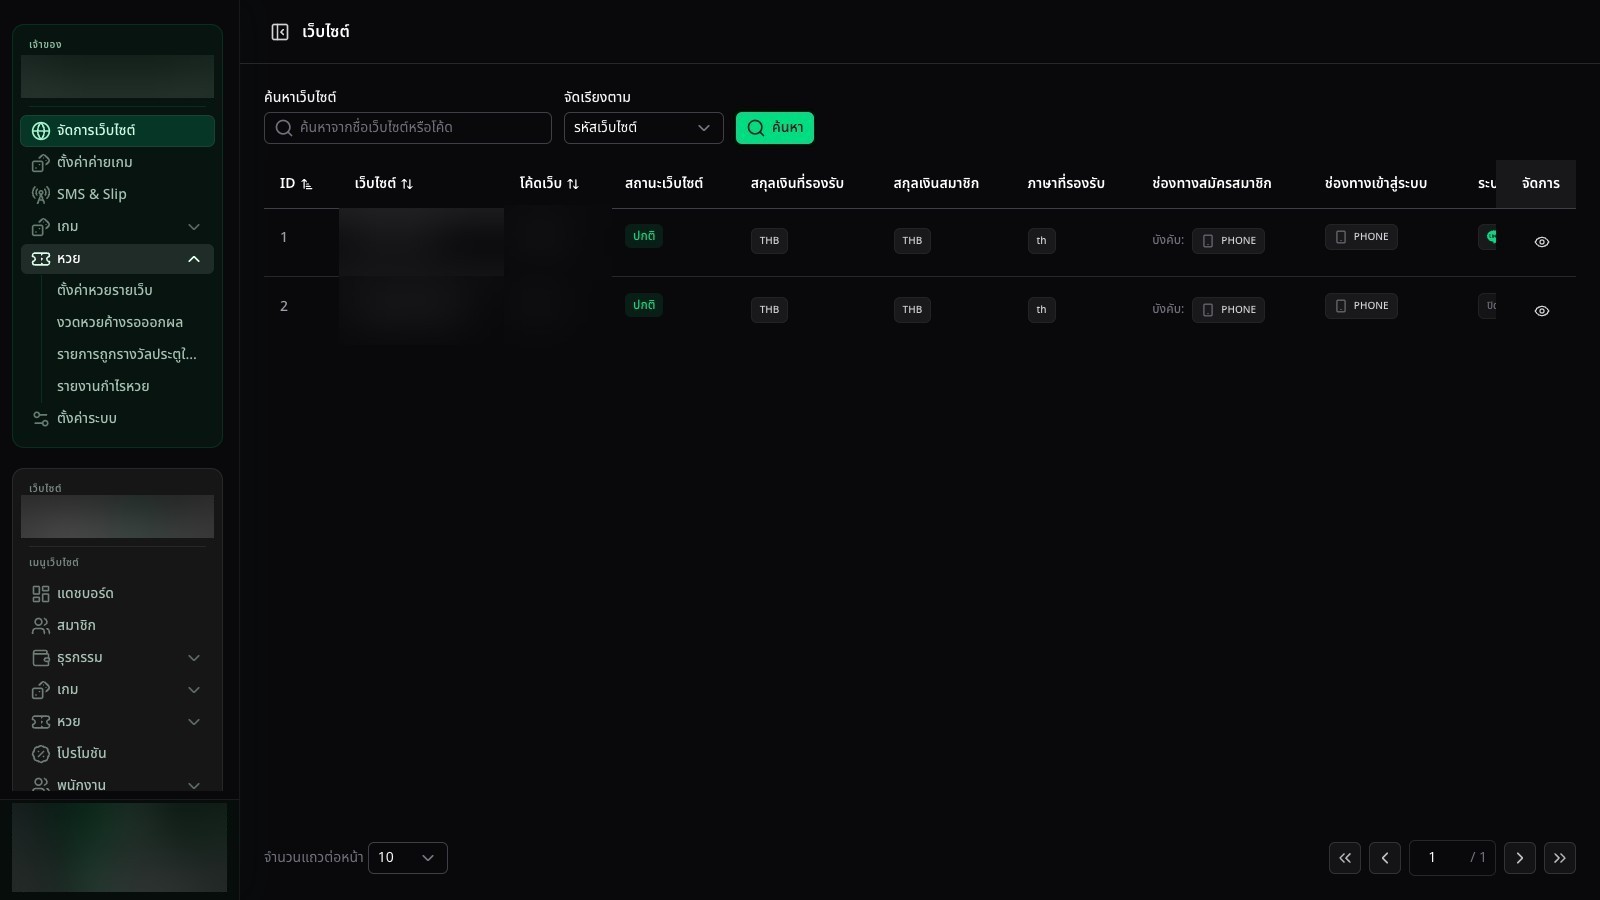Click the green ค้นหา search button
1600x900 pixels.
click(775, 128)
